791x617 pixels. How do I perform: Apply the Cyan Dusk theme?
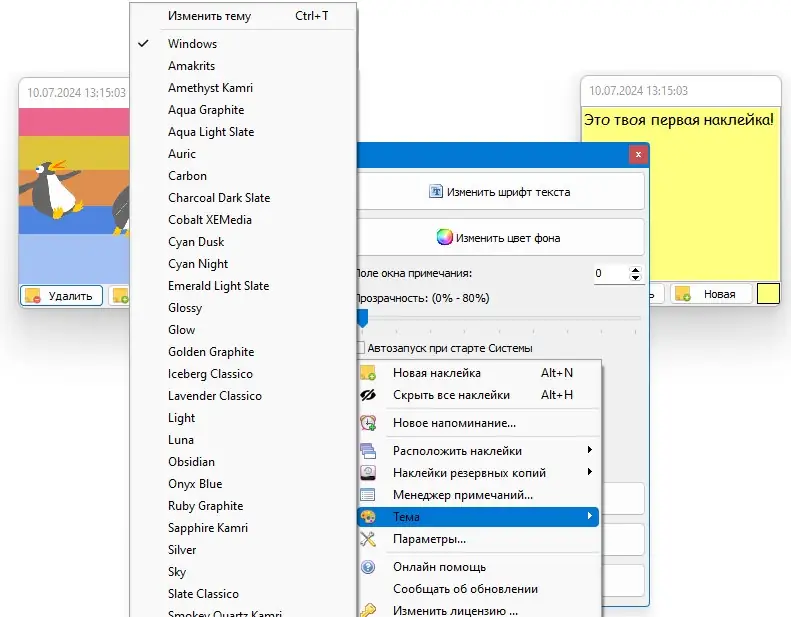tap(243, 242)
